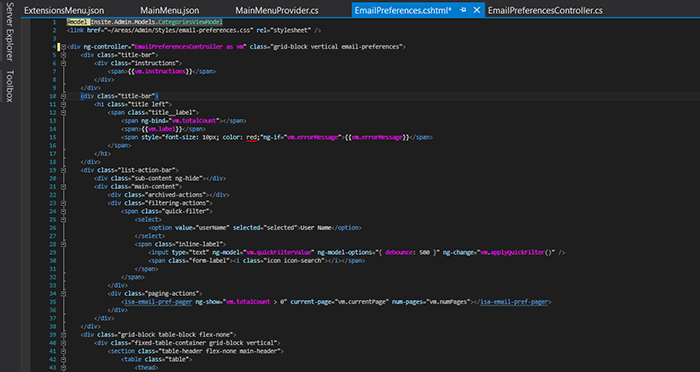Open the EmailPreferencesController.cs tab

[x=545, y=10]
